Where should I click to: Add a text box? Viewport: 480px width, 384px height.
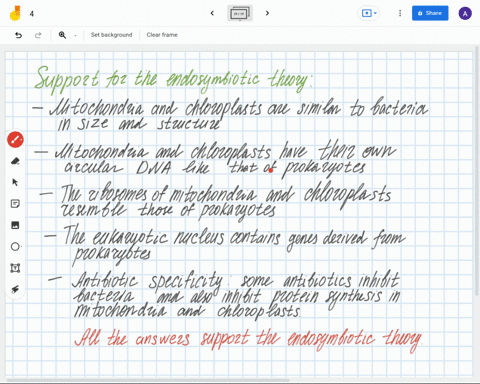[x=15, y=268]
